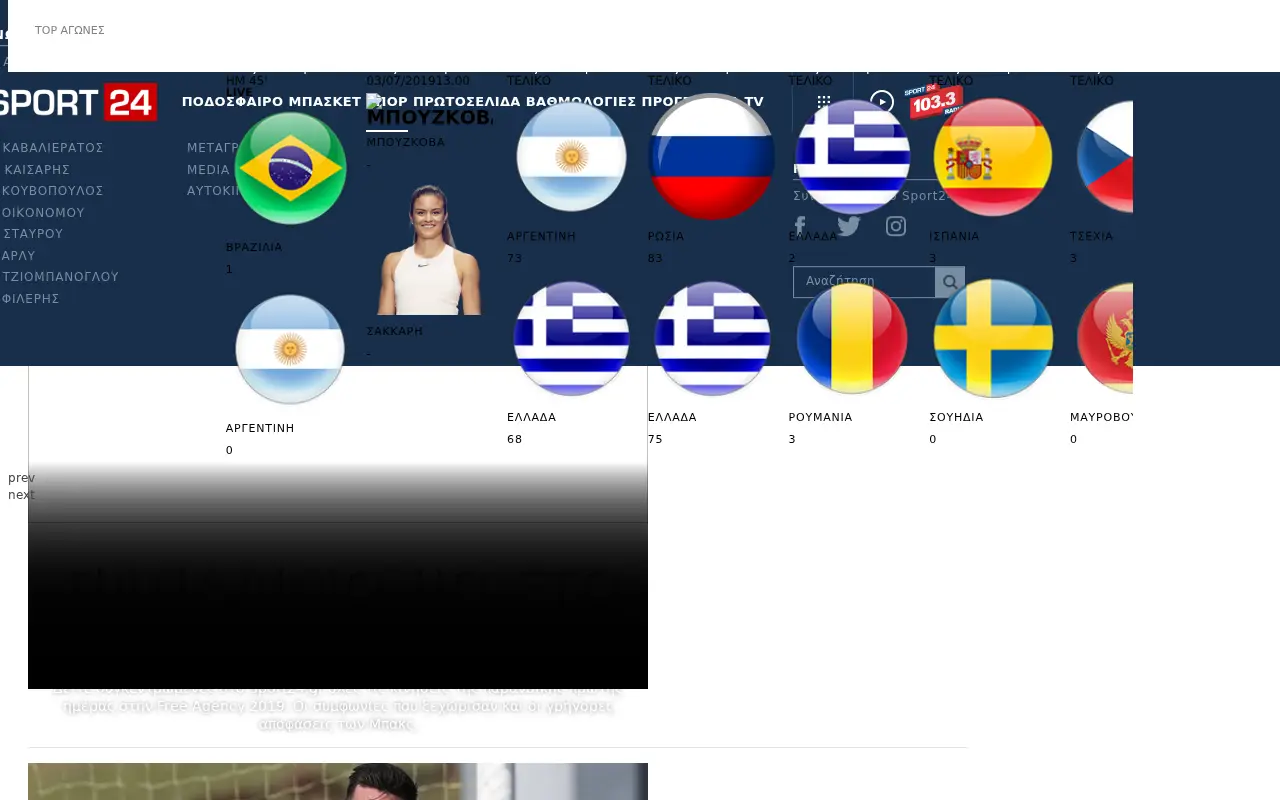This screenshot has width=1280, height=800.
Task: Click the Montenegro flag
Action: point(1105,338)
